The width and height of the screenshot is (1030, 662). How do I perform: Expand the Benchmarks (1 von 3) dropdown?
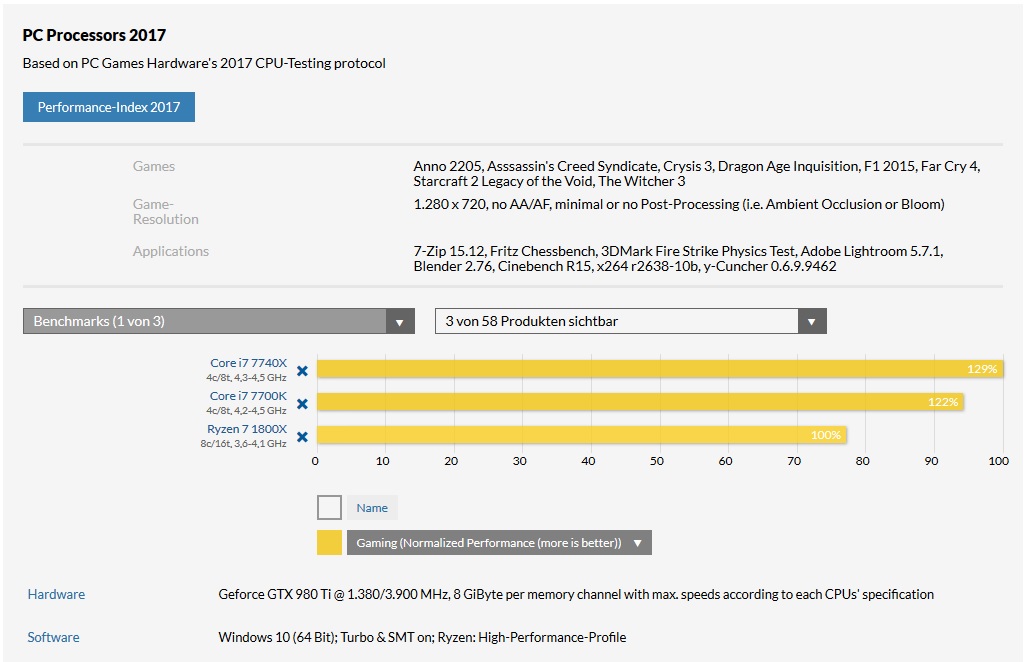click(219, 321)
